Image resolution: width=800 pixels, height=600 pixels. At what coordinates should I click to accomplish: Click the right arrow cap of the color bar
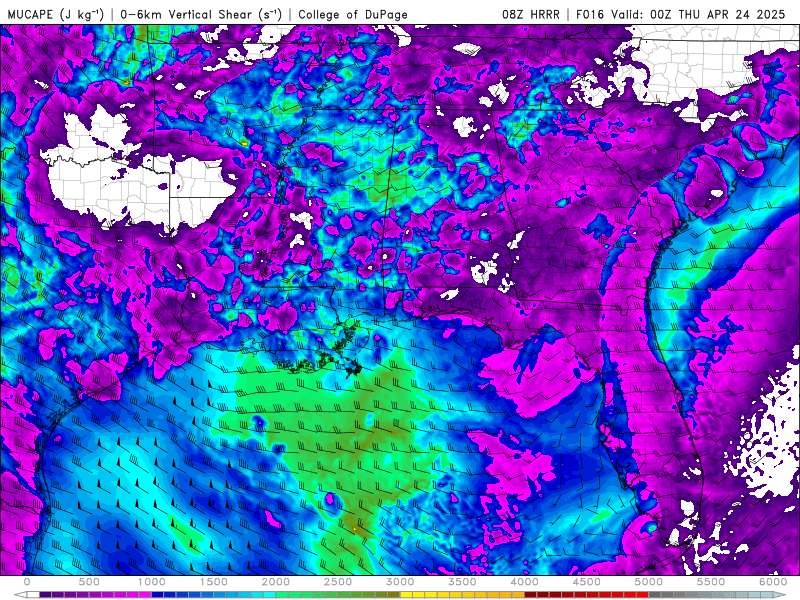tap(779, 595)
